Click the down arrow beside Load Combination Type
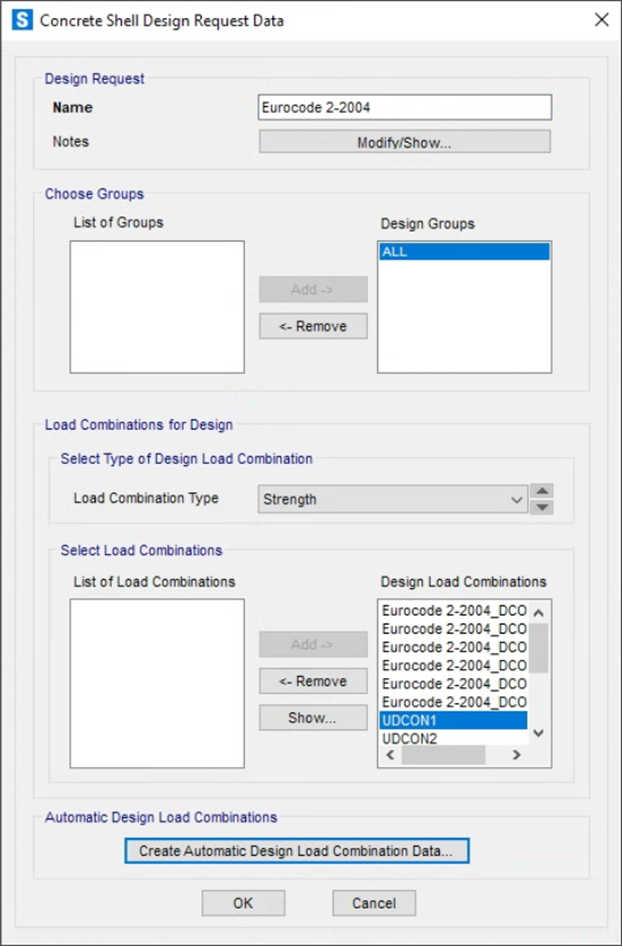This screenshot has height=946, width=622. [x=542, y=507]
